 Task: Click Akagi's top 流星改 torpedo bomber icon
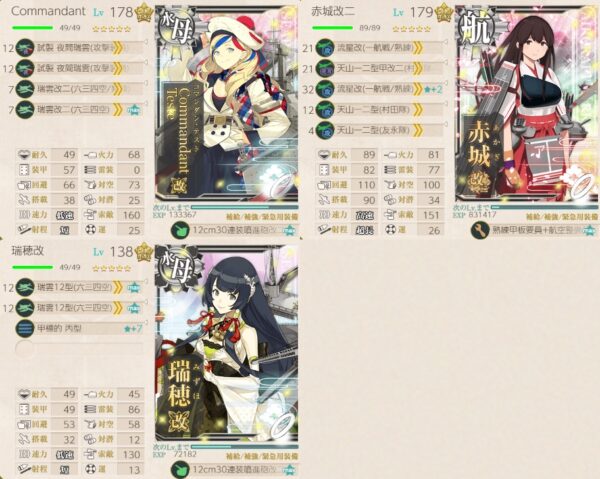[324, 48]
